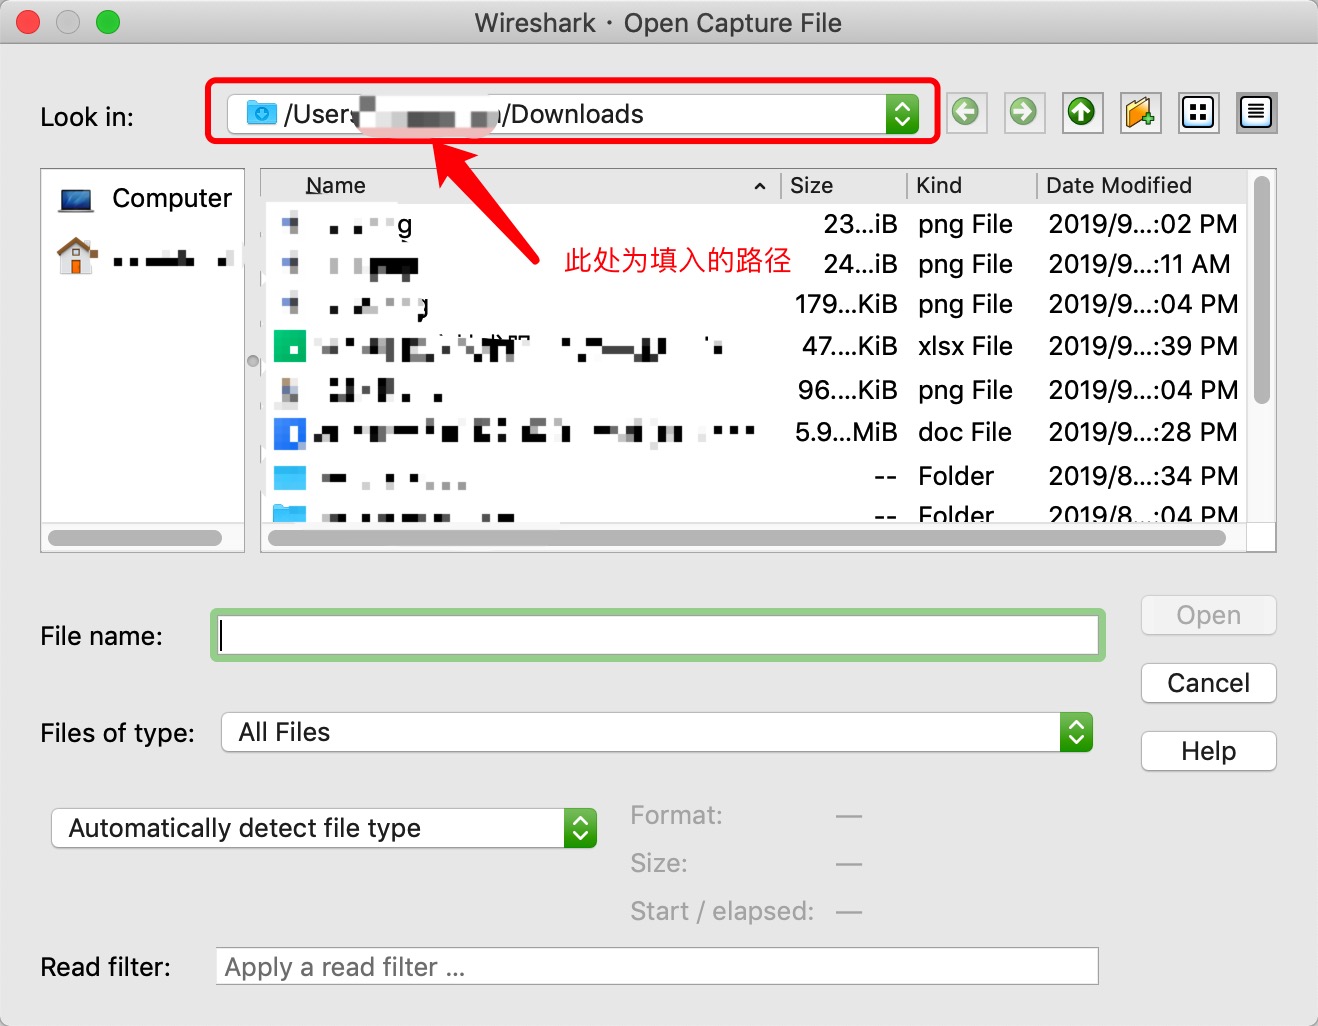Navigate back to the previous folder
The image size is (1318, 1026).
pos(966,113)
